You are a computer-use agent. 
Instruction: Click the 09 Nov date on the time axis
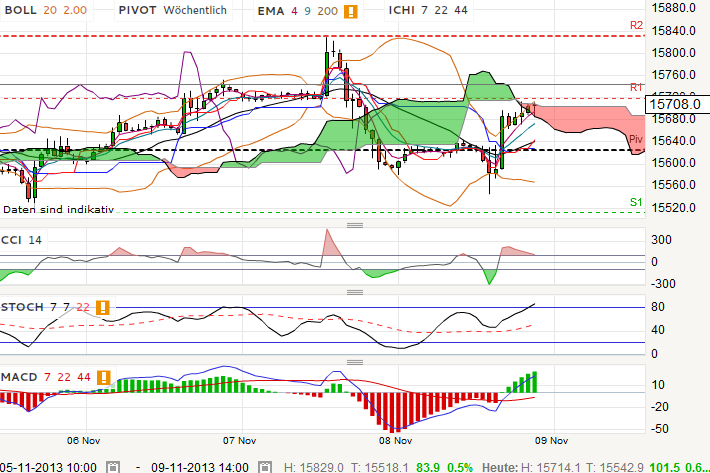552,440
